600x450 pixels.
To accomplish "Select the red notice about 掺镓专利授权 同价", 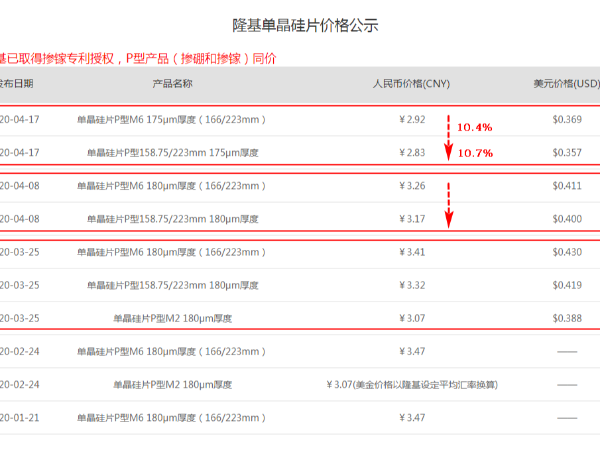I will coord(138,59).
